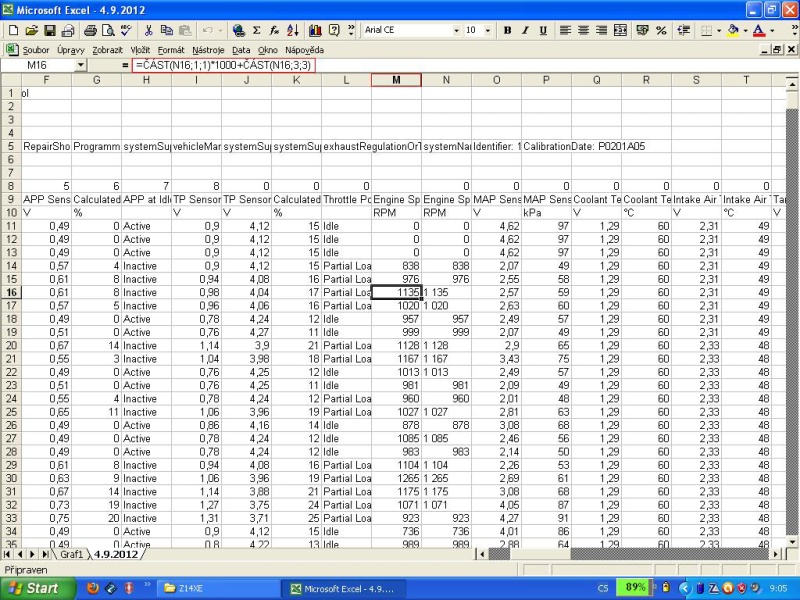Click the Sort Ascending icon
Viewport: 800px width, 600px height.
click(x=293, y=31)
